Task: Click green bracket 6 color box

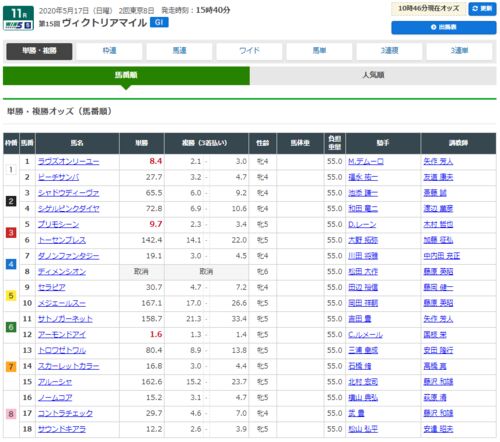Action: click(11, 327)
